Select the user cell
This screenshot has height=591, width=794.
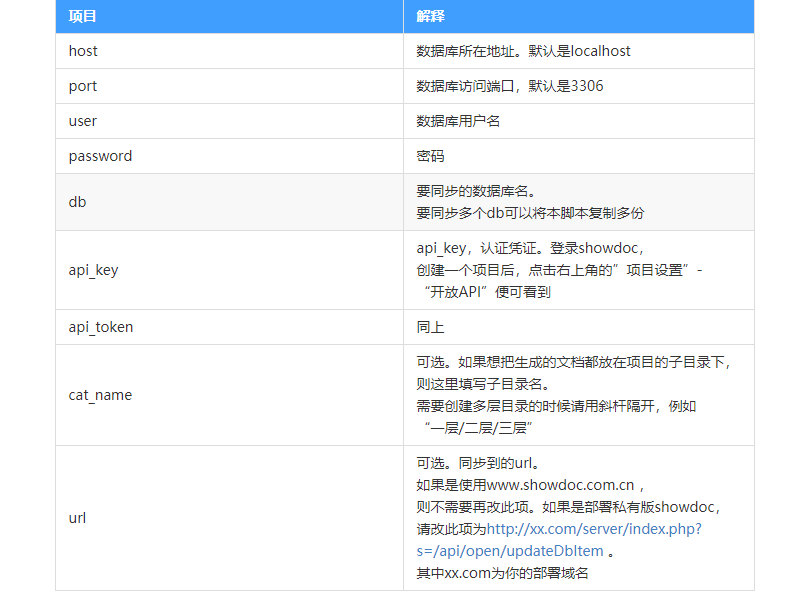pyautogui.click(x=229, y=121)
